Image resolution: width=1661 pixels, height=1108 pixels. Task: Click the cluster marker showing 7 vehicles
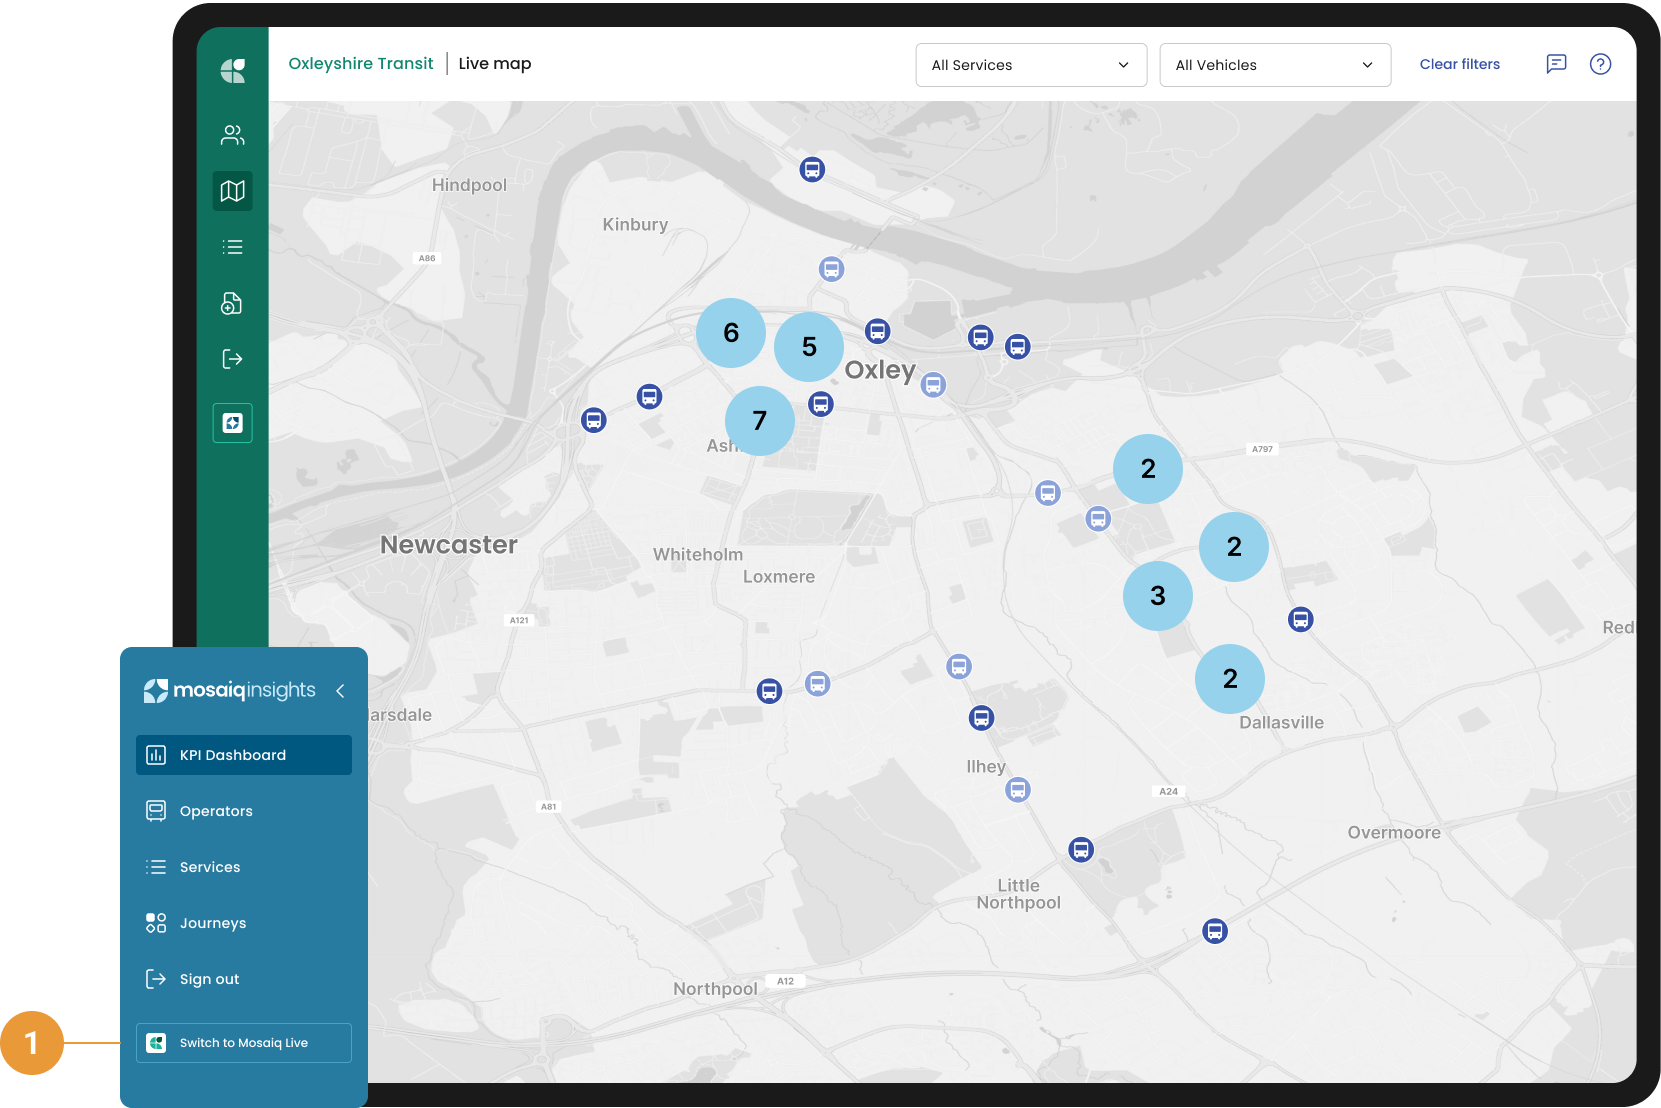pyautogui.click(x=759, y=421)
